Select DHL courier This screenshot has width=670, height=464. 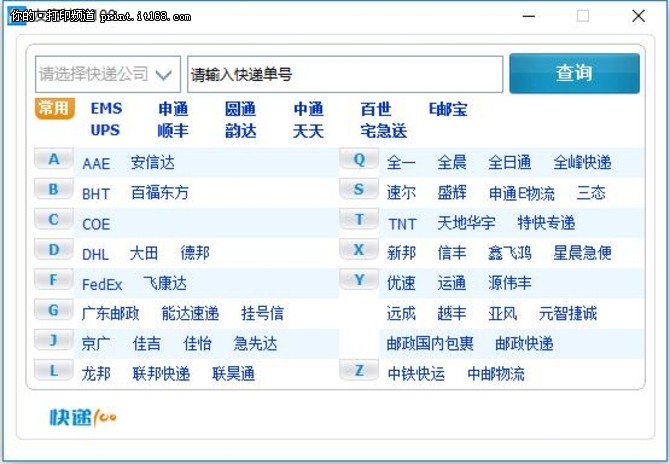point(95,254)
